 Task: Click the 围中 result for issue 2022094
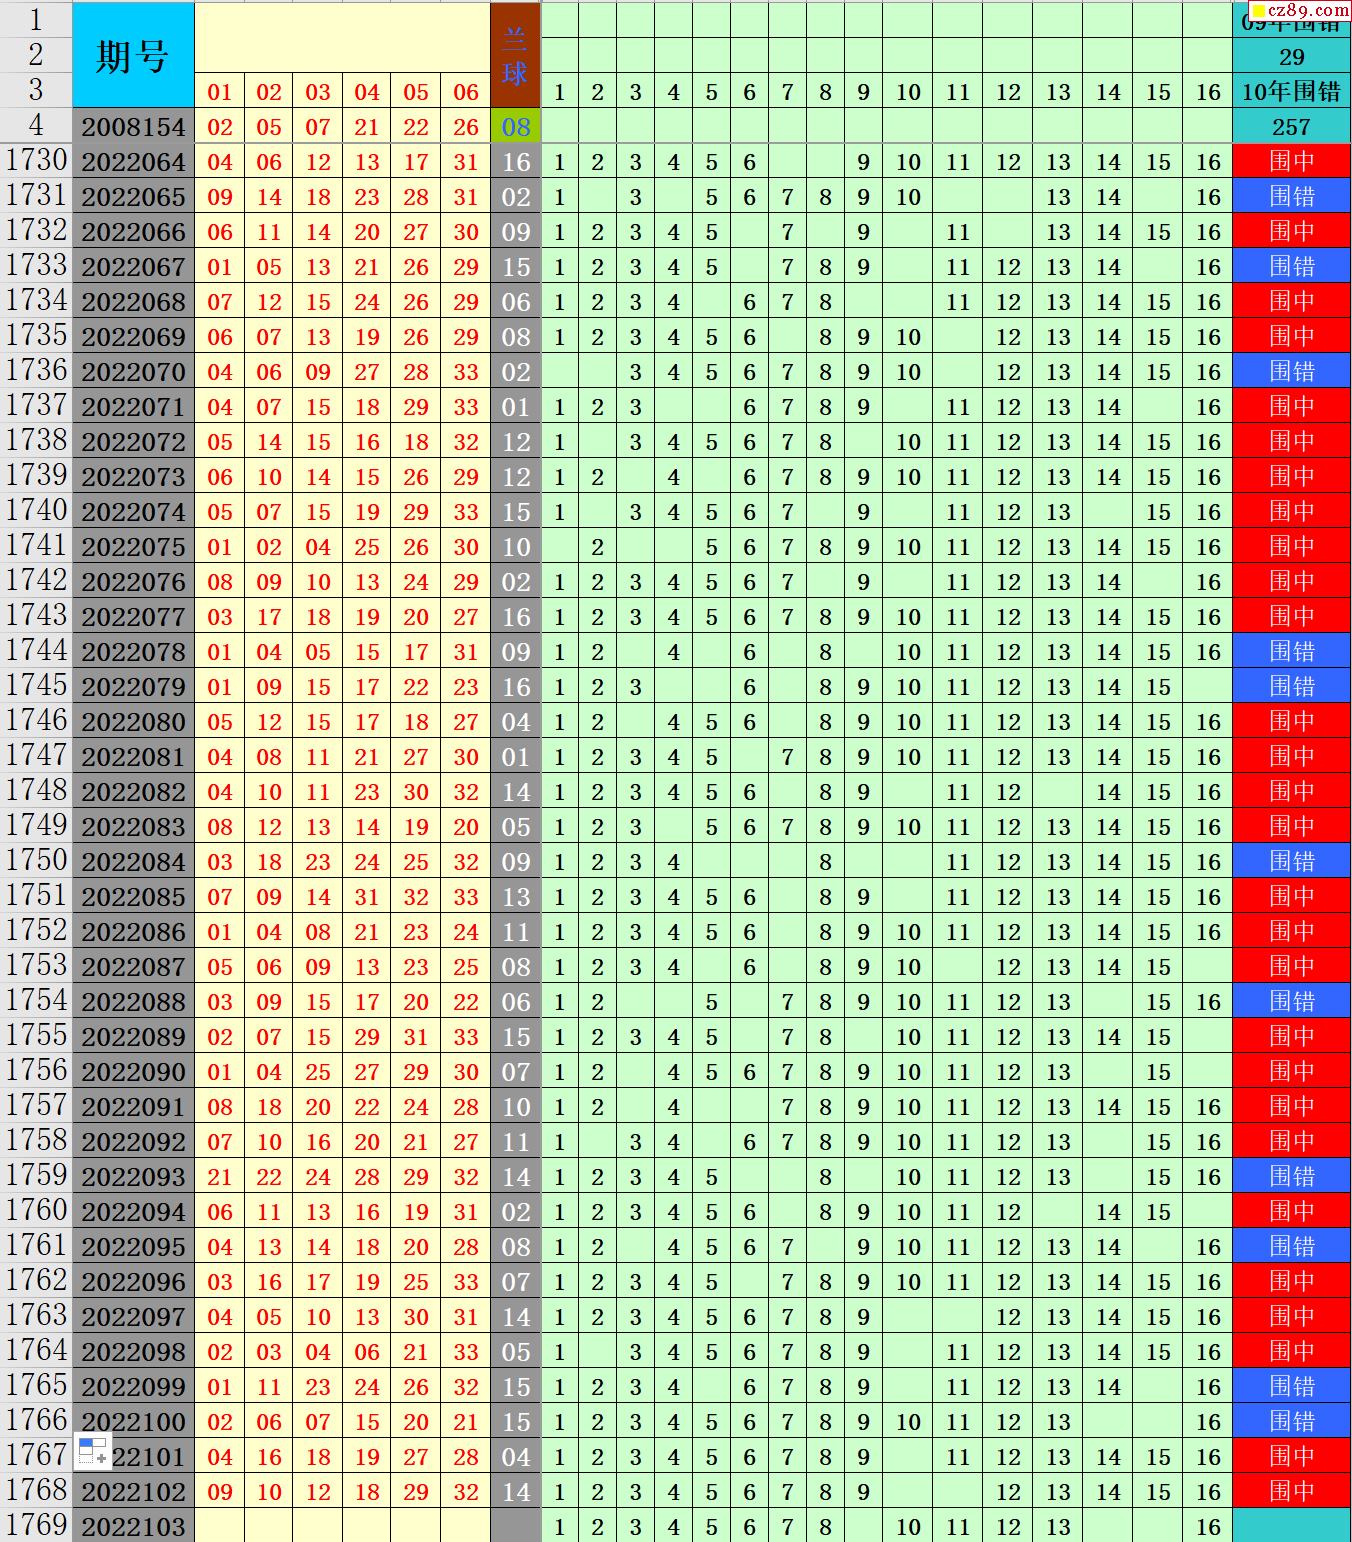coord(1291,1212)
